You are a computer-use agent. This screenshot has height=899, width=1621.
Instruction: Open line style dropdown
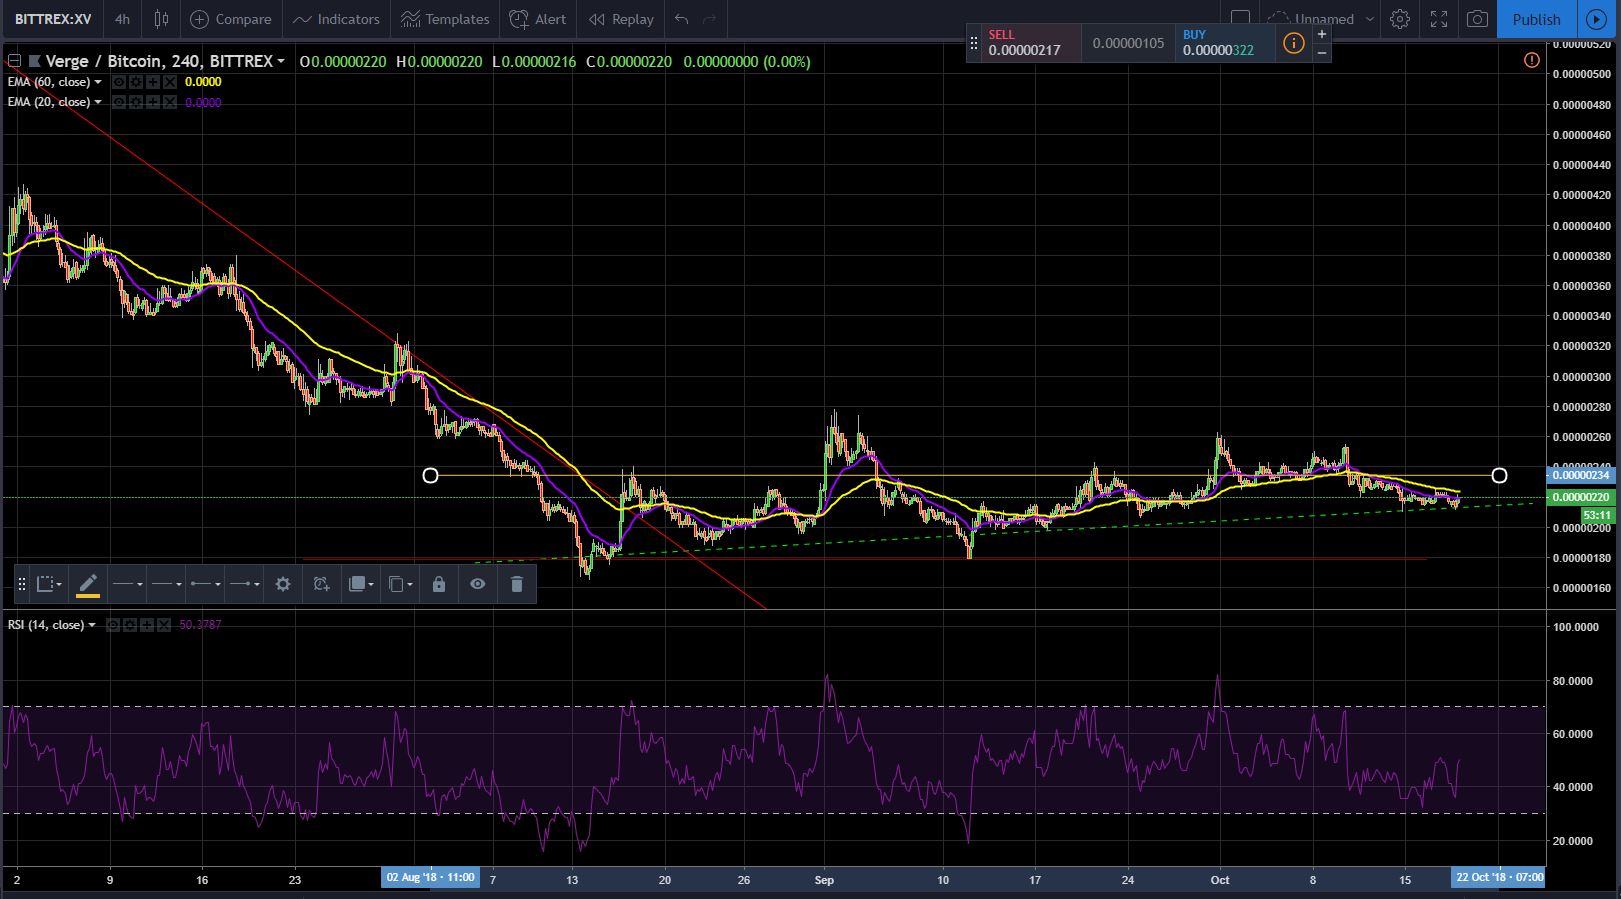[x=126, y=584]
